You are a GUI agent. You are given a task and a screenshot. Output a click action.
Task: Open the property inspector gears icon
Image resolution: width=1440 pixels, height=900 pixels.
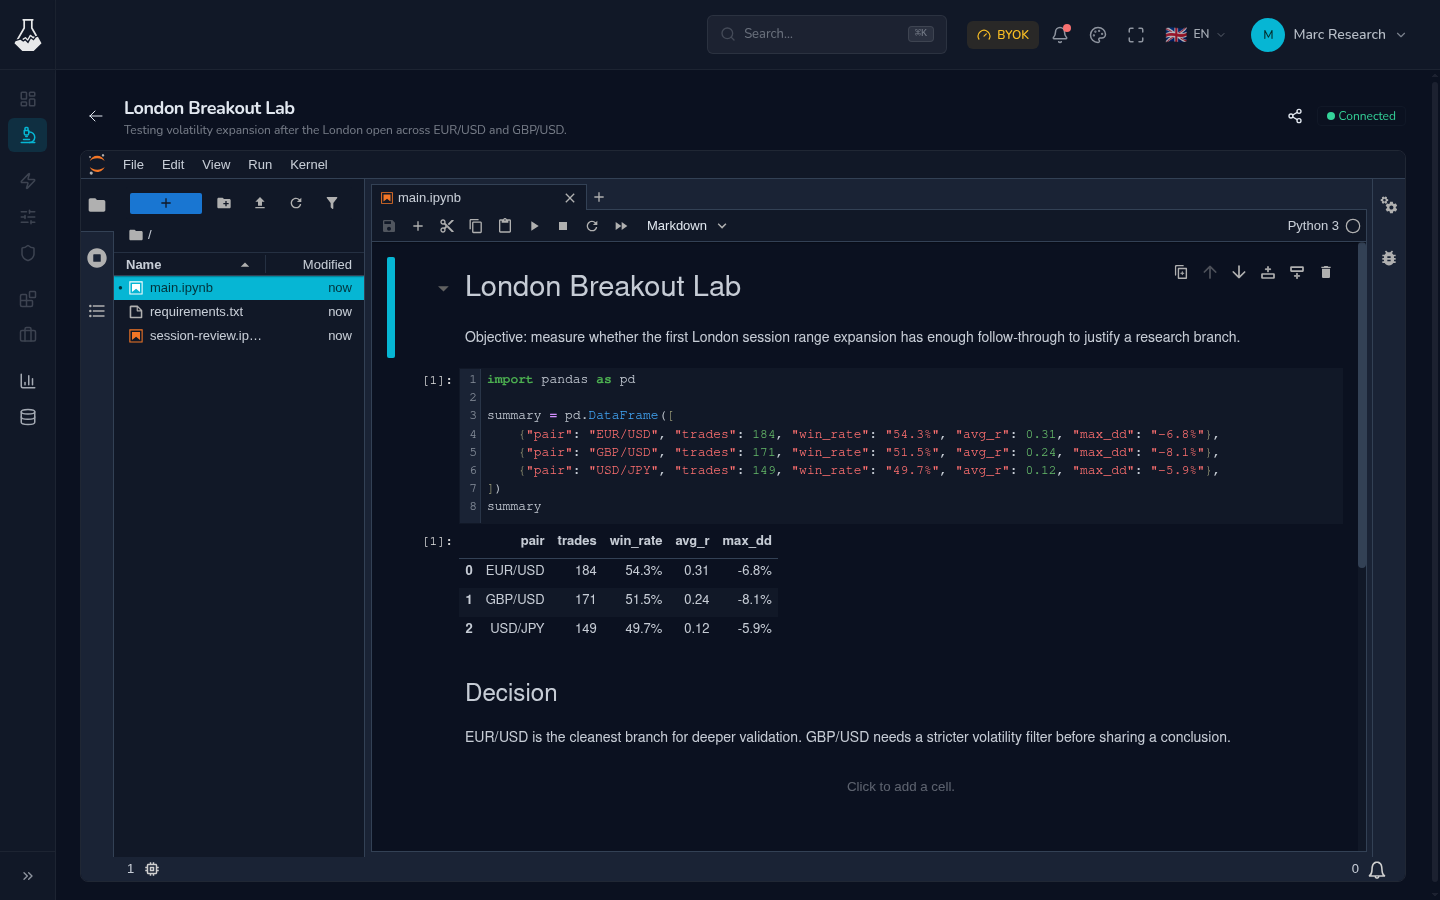click(x=1389, y=205)
